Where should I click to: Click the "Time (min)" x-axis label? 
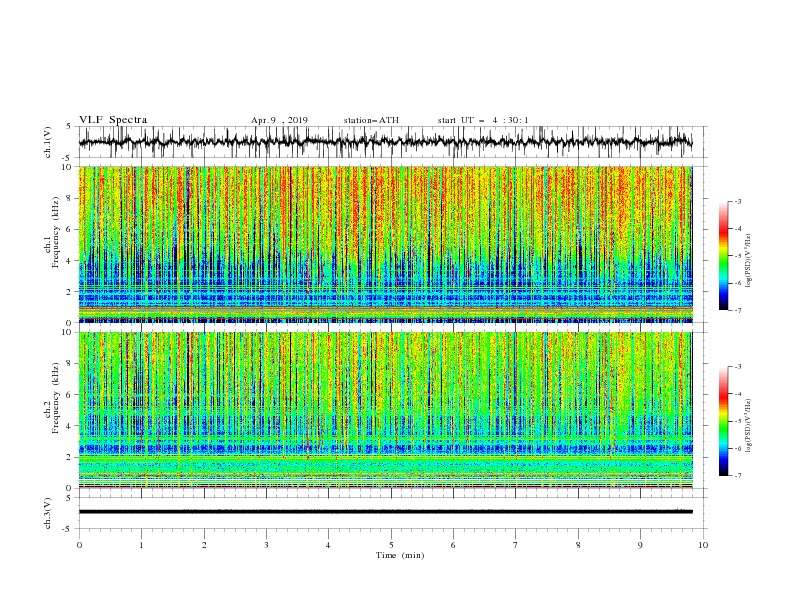[x=400, y=555]
